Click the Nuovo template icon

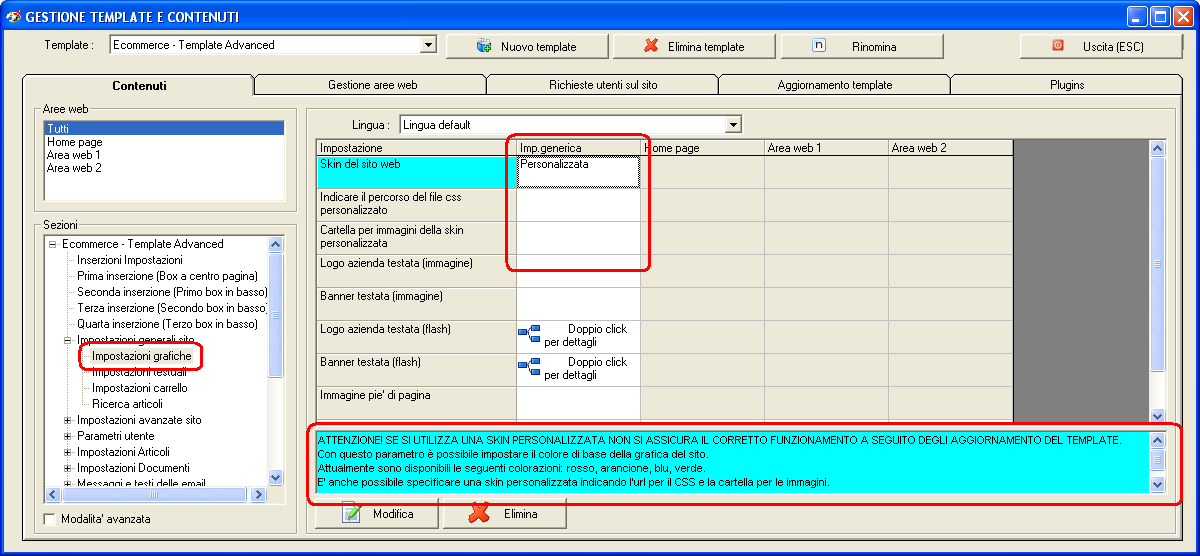point(485,46)
